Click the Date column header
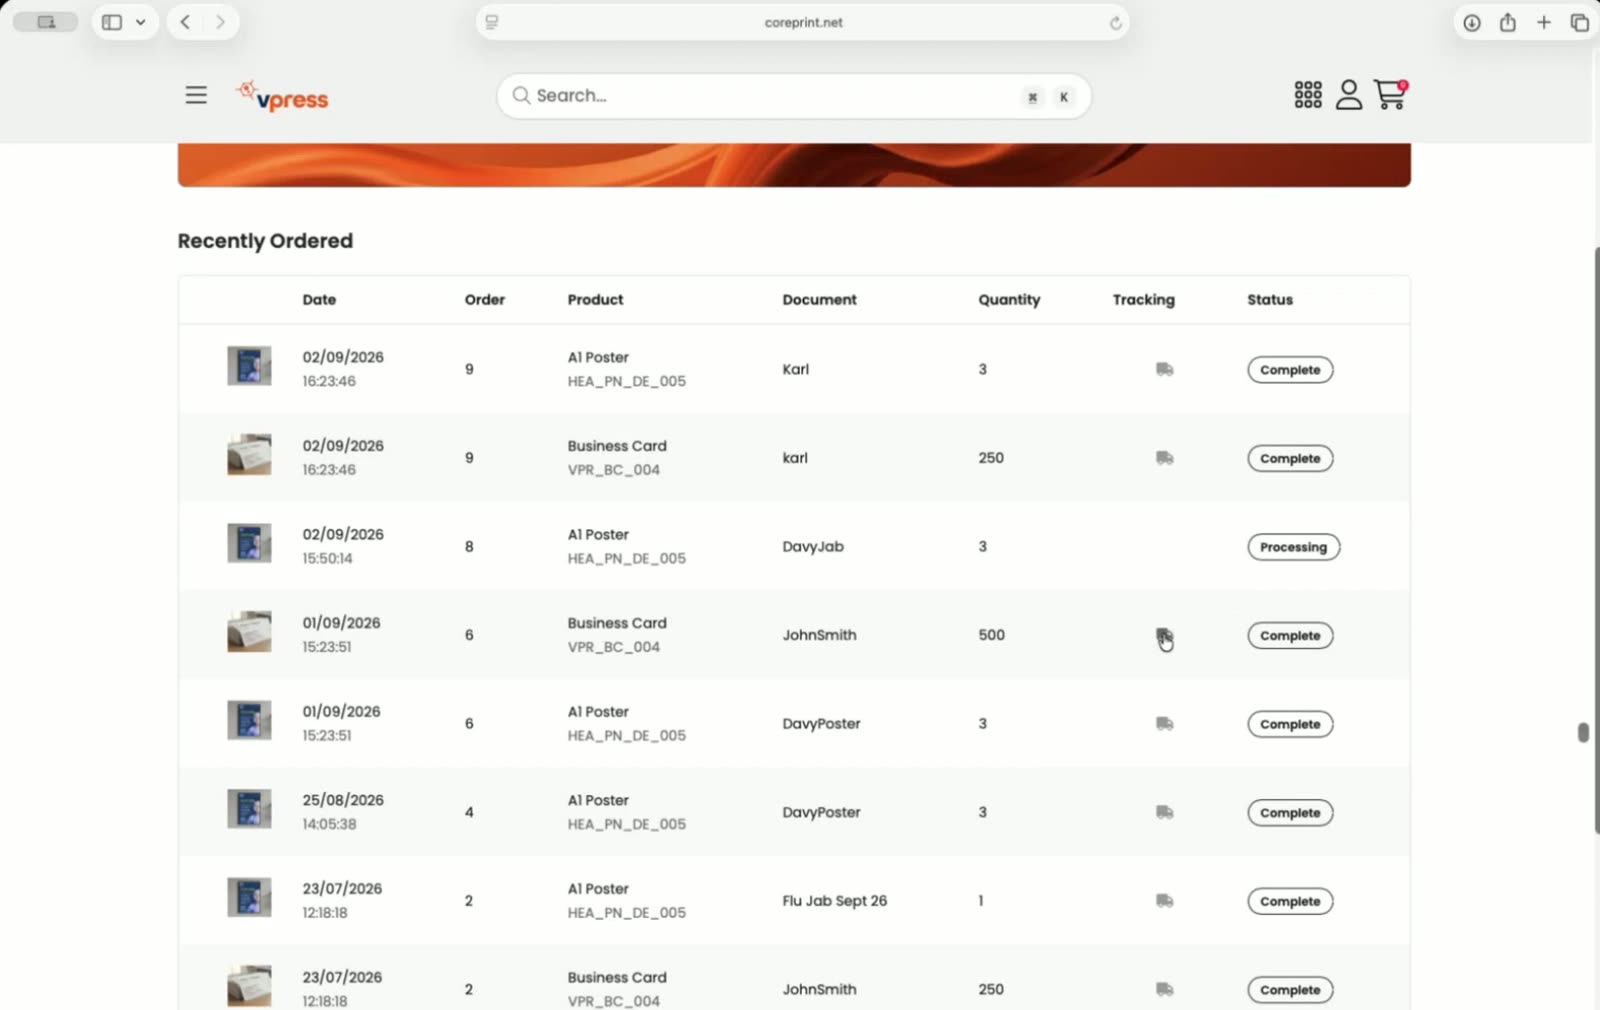1600x1010 pixels. pos(319,300)
